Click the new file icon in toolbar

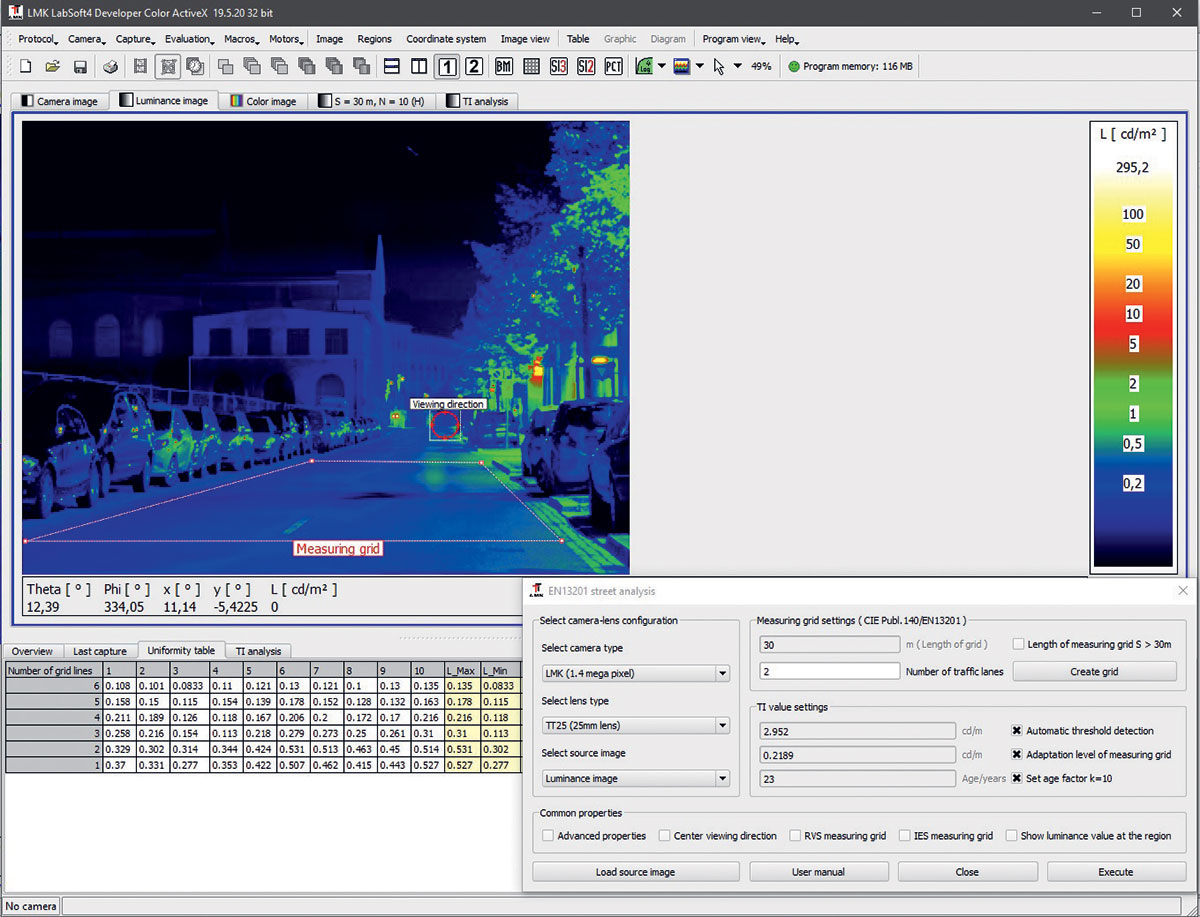(26, 67)
